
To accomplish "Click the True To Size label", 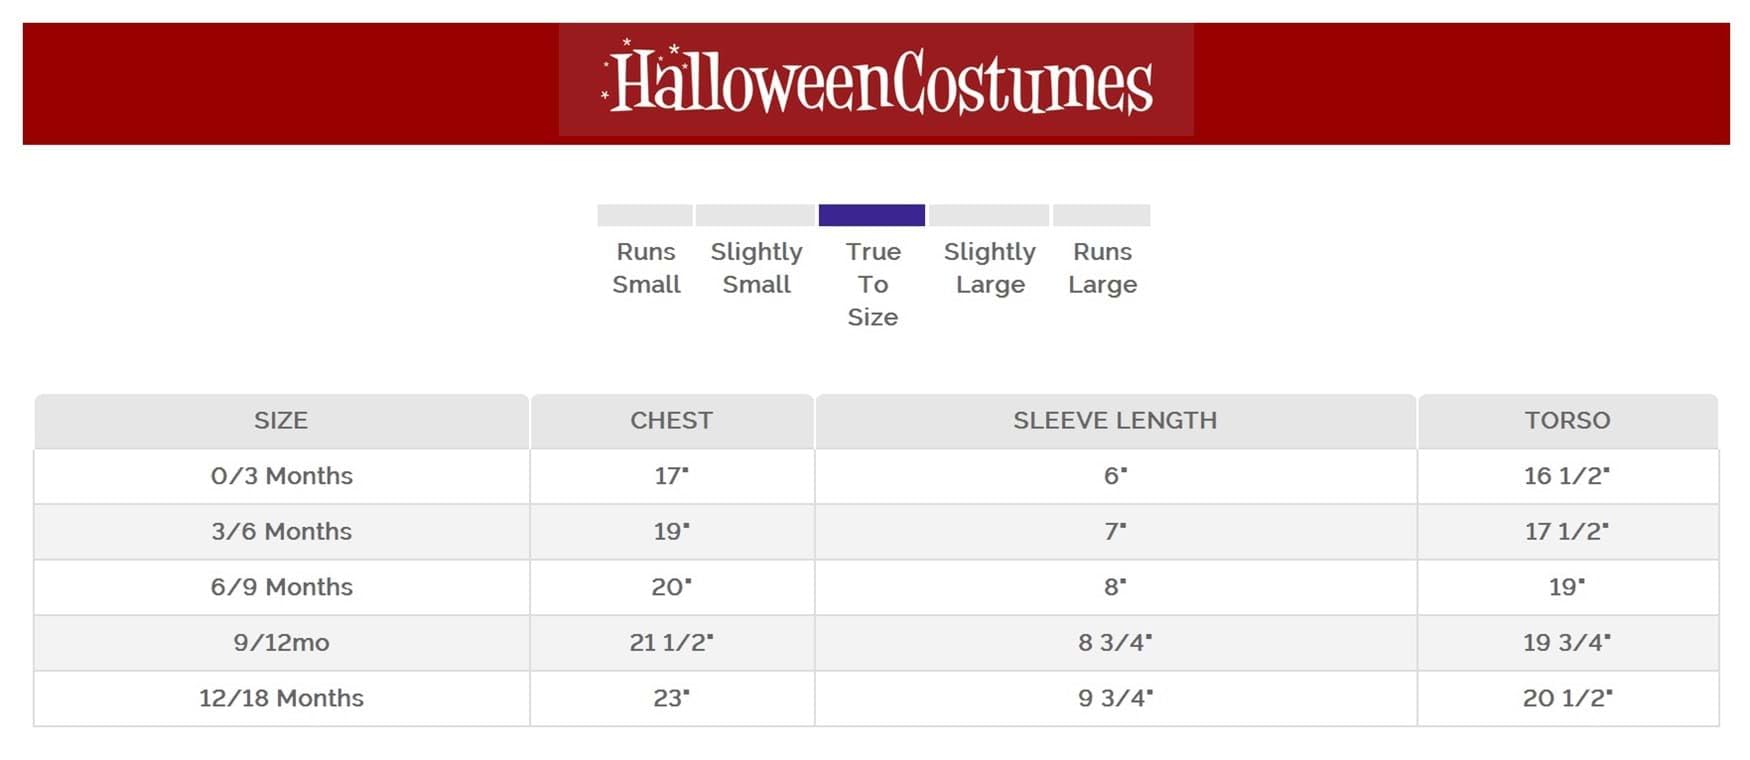I will tap(873, 284).
